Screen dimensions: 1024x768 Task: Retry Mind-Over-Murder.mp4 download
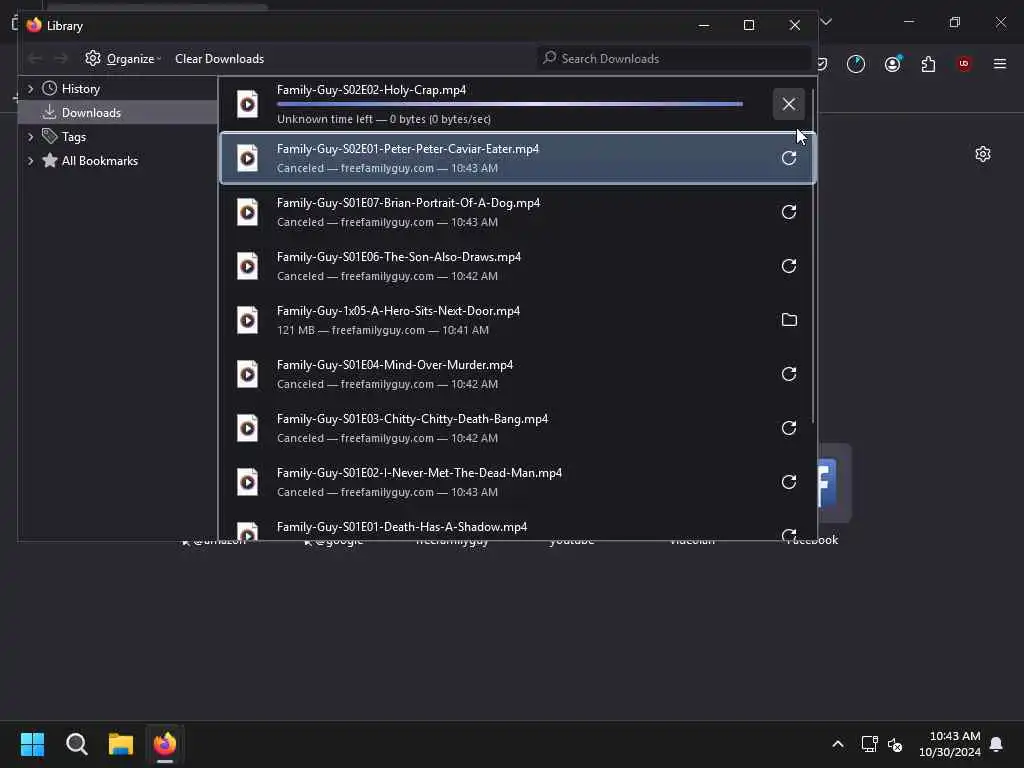click(x=788, y=374)
